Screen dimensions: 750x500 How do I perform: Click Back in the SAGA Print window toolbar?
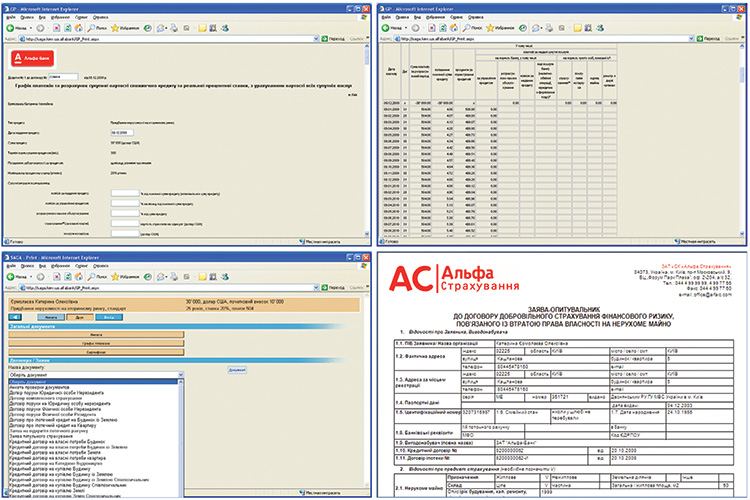17,277
